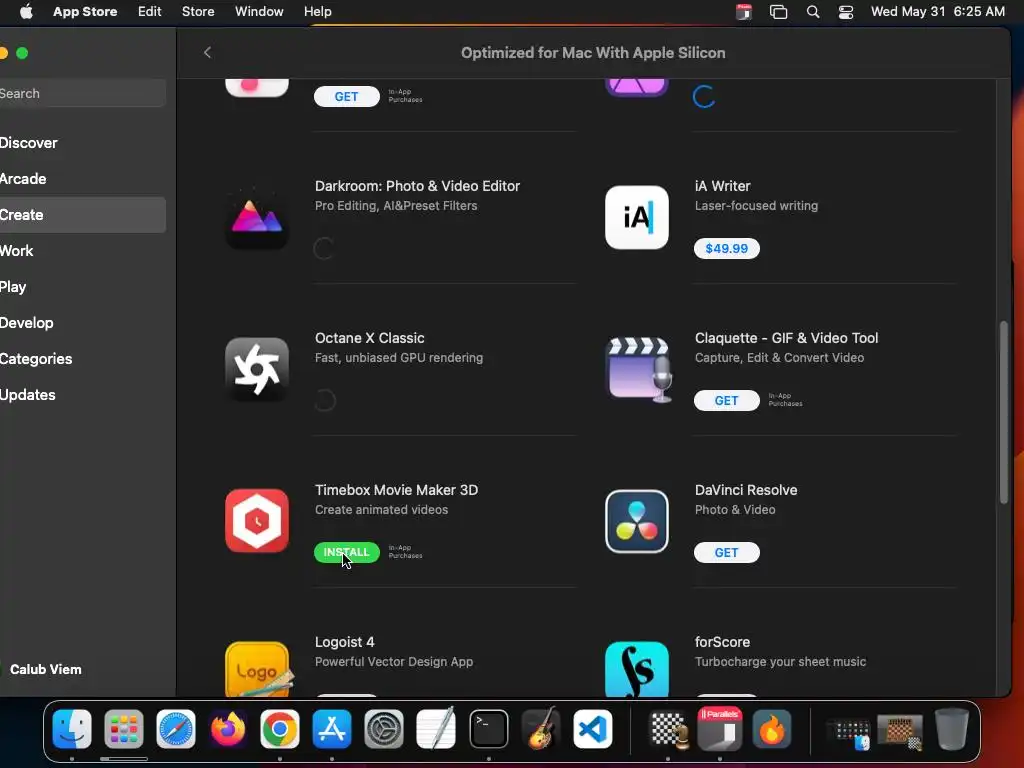Open the Help menu
Viewport: 1024px width, 768px height.
317,12
